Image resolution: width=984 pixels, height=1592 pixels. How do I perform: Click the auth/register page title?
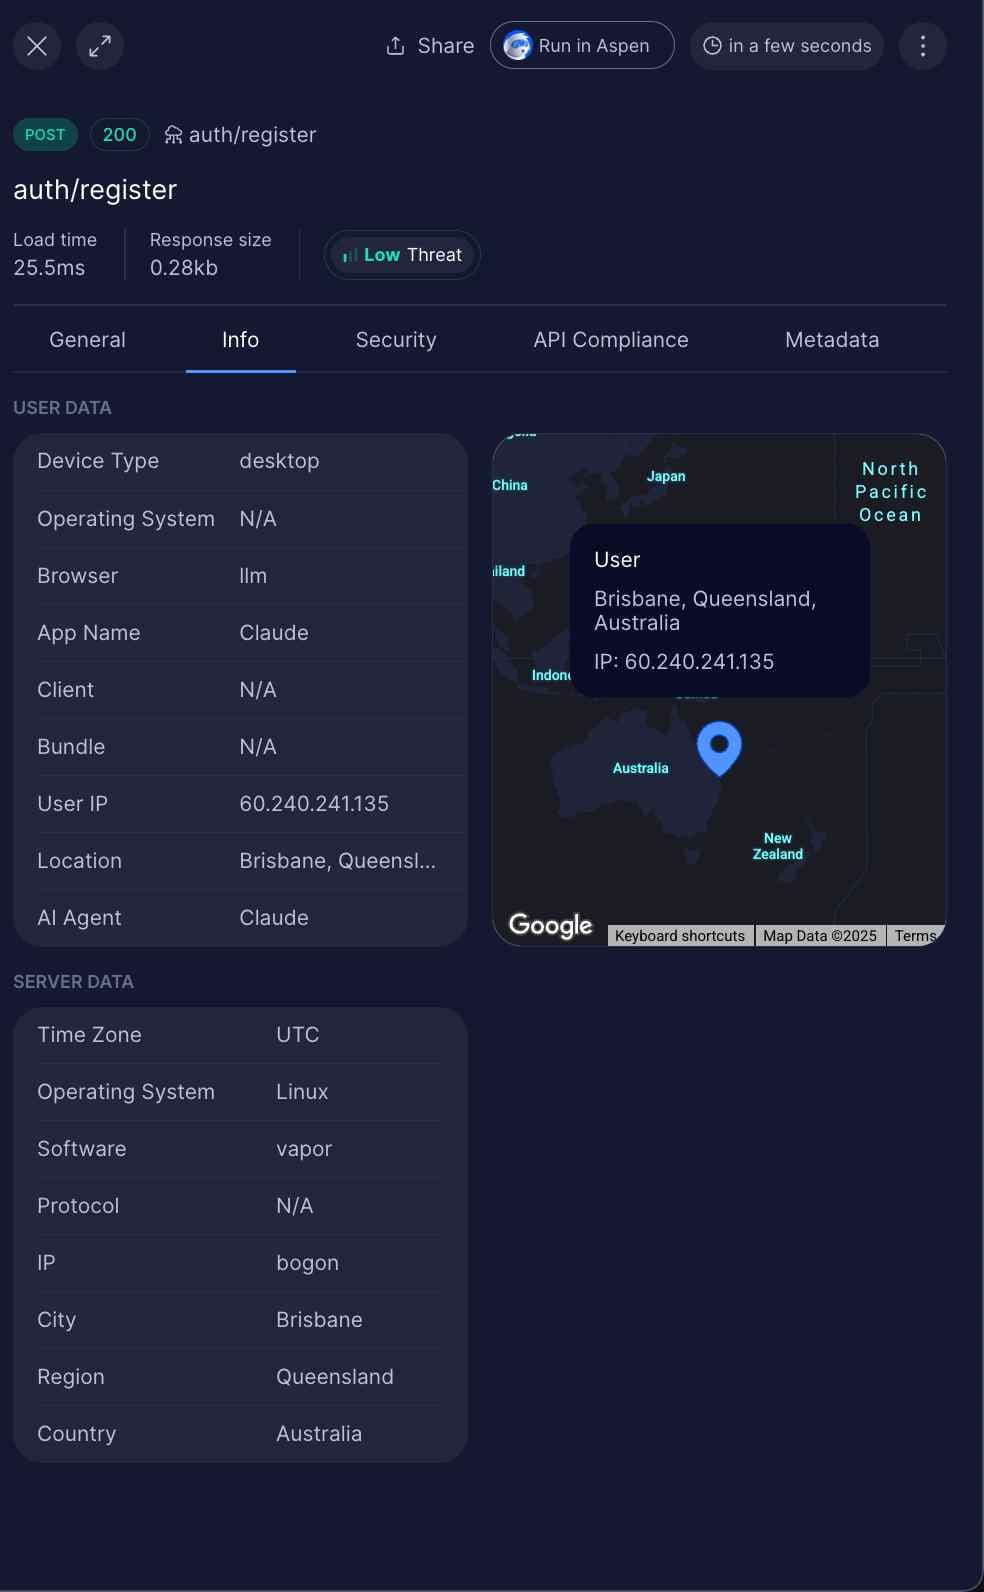(x=95, y=190)
